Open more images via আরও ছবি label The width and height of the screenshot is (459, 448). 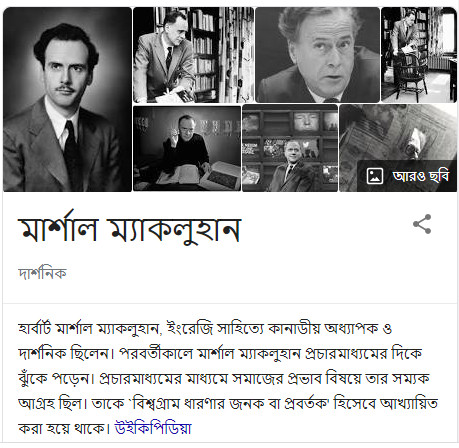(421, 176)
